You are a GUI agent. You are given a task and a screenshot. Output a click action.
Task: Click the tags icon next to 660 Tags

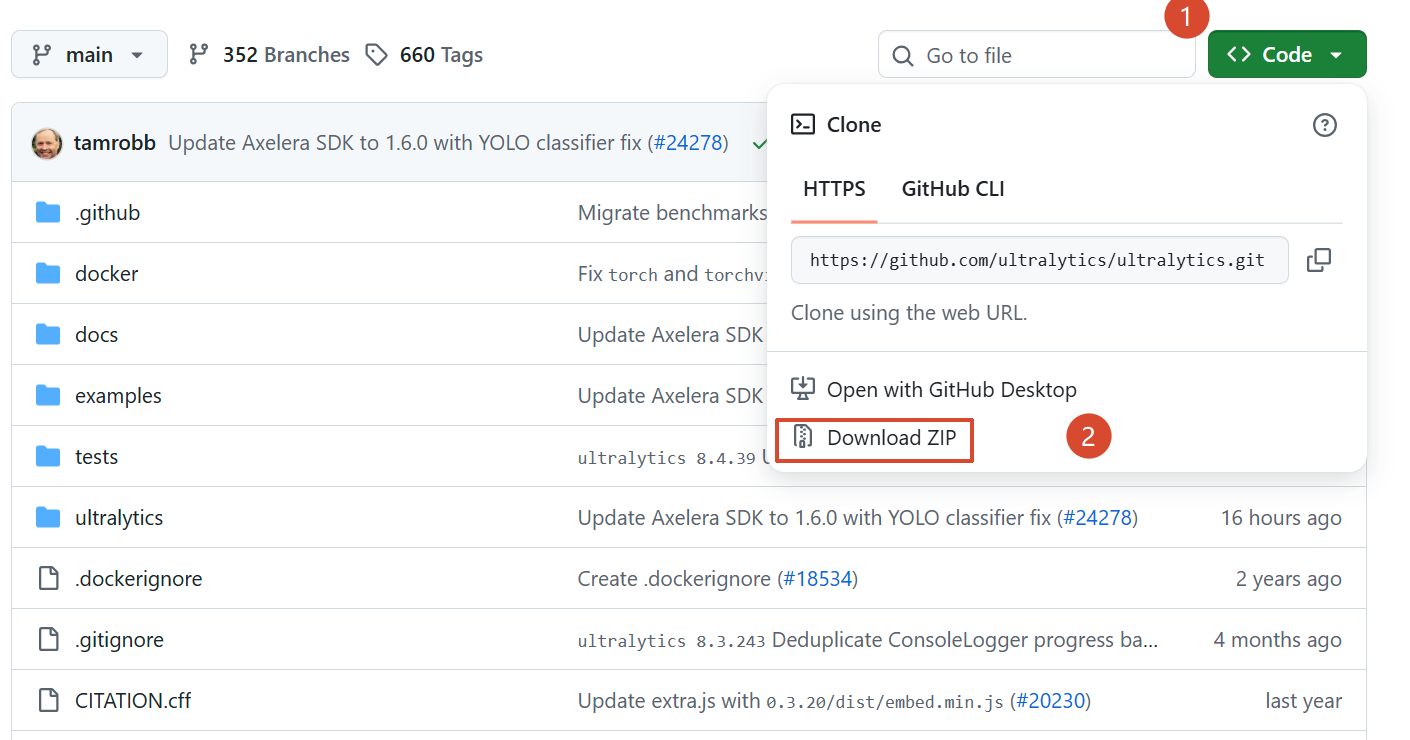[376, 55]
